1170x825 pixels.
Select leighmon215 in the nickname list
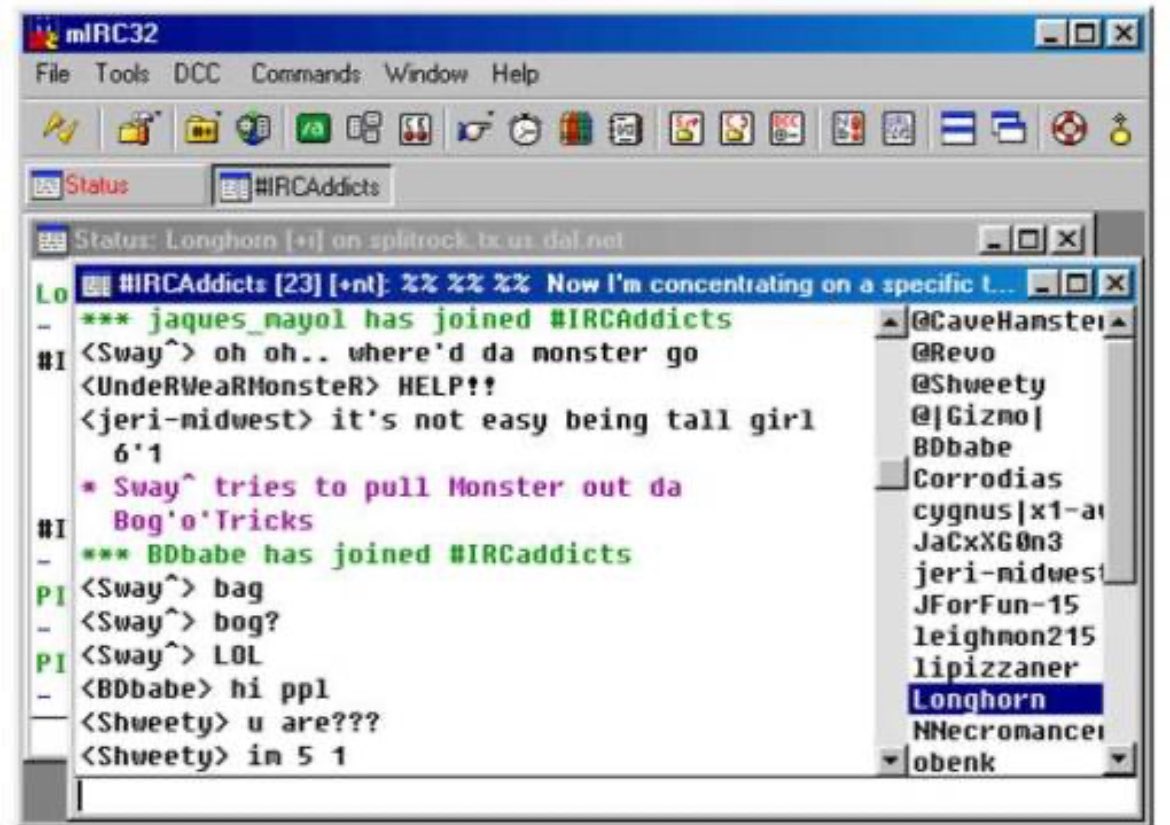1005,636
